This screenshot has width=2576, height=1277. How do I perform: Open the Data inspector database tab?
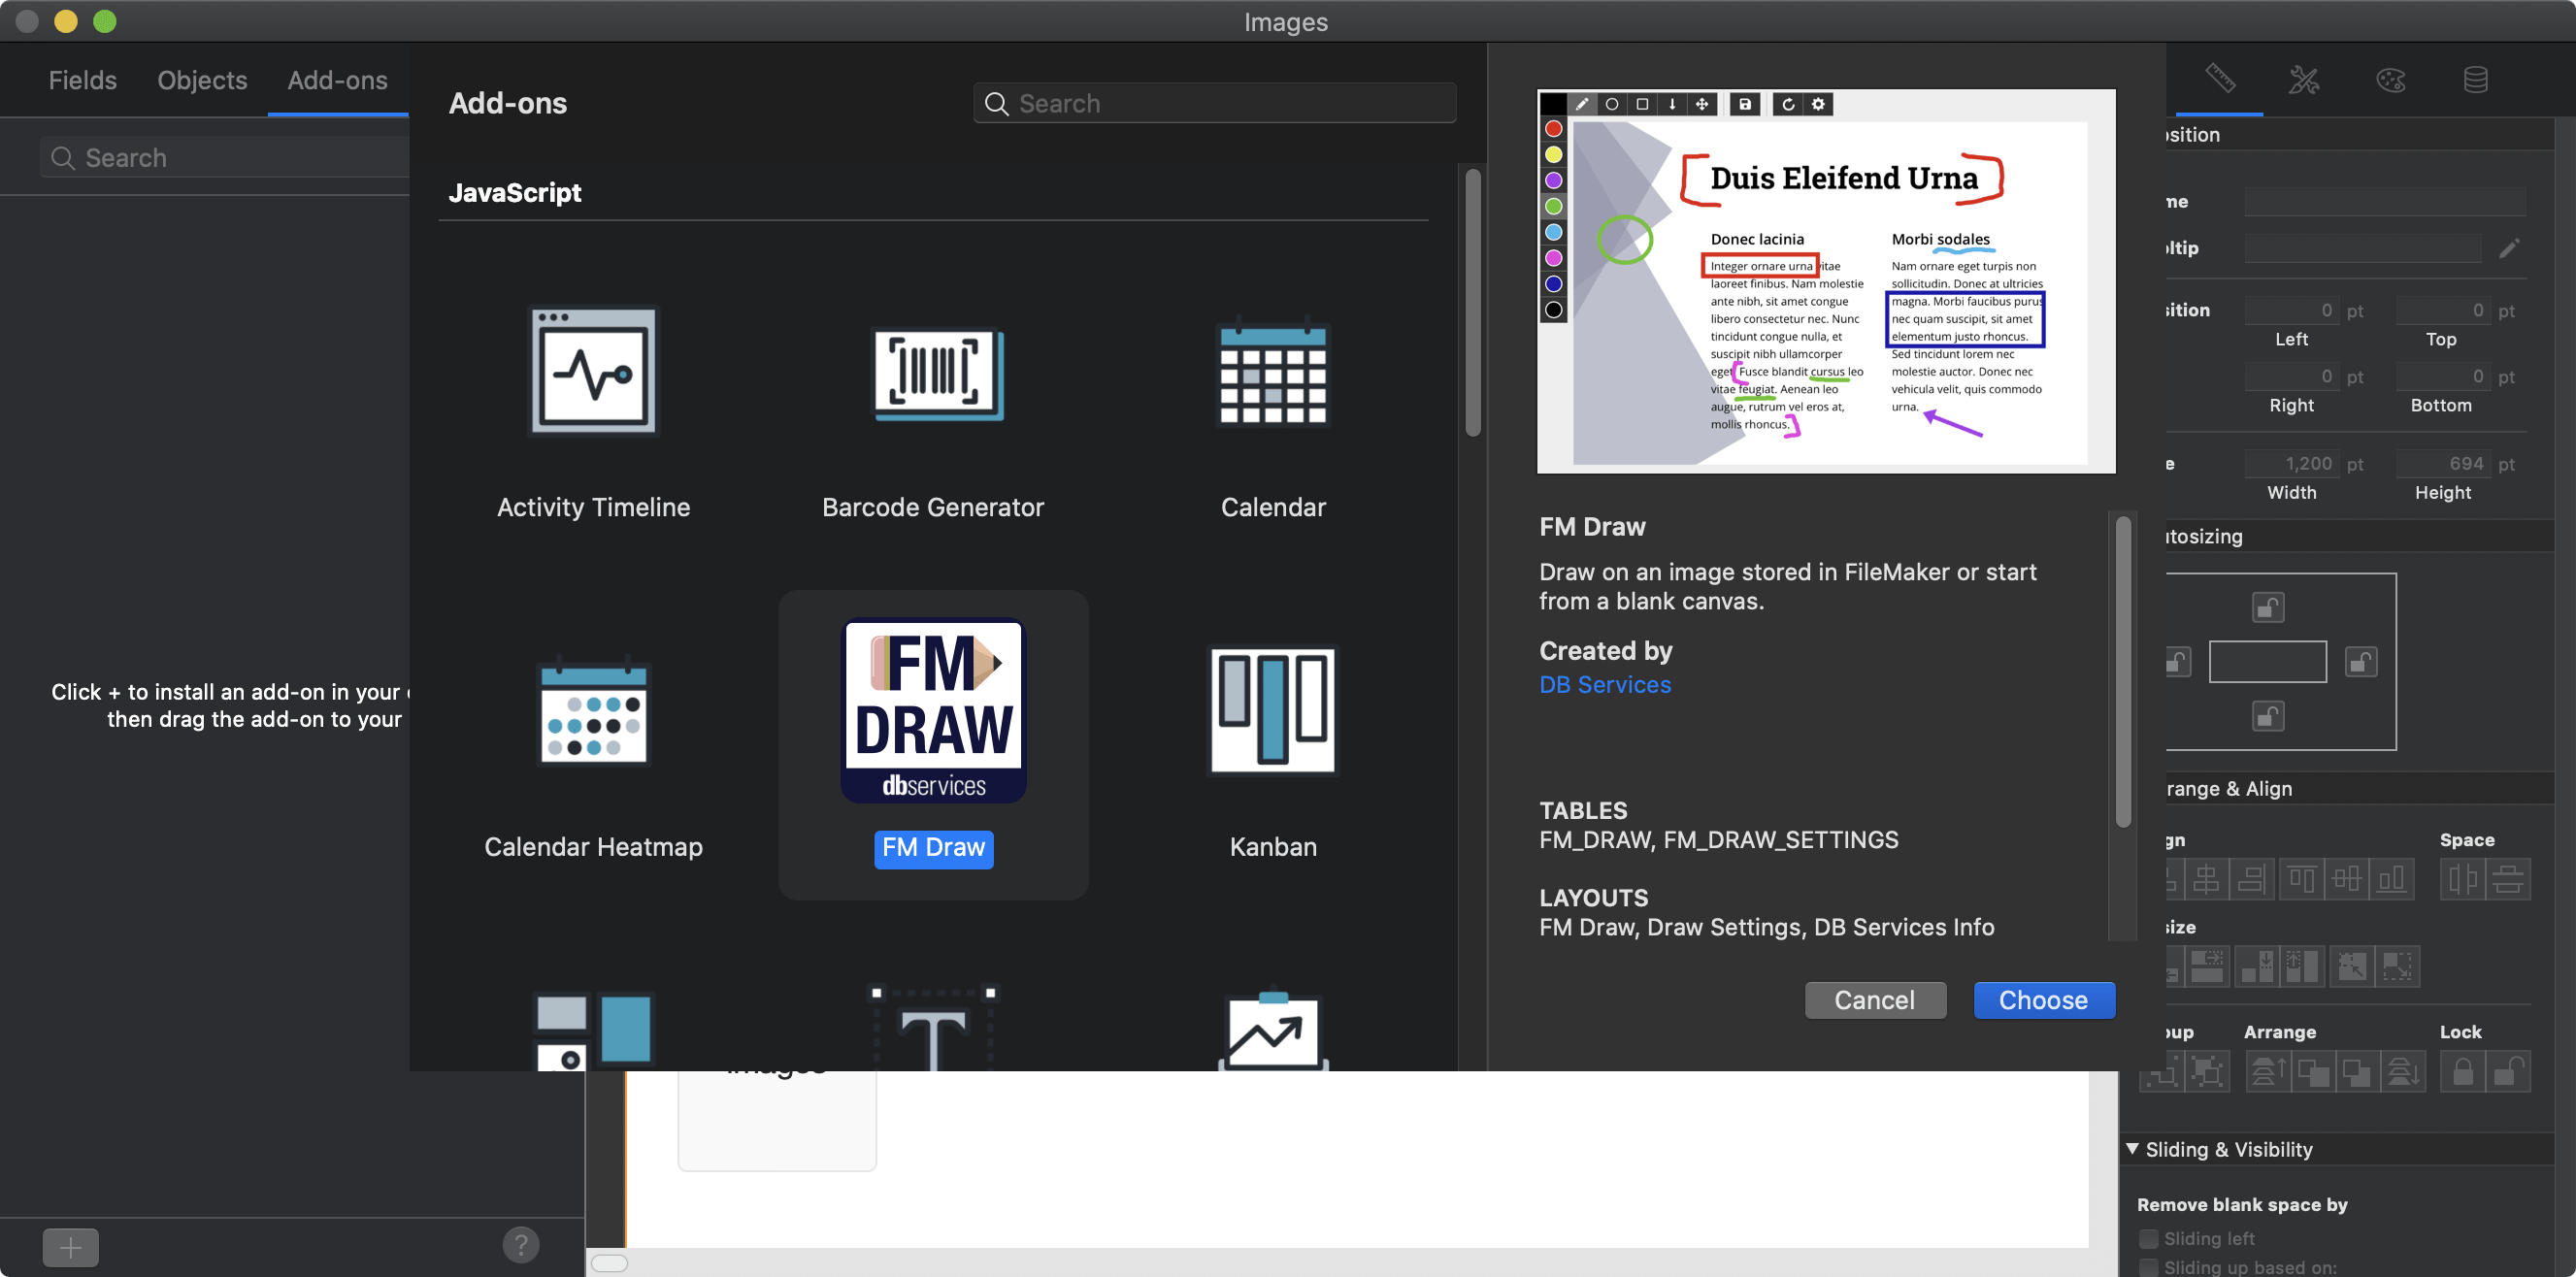(2475, 79)
